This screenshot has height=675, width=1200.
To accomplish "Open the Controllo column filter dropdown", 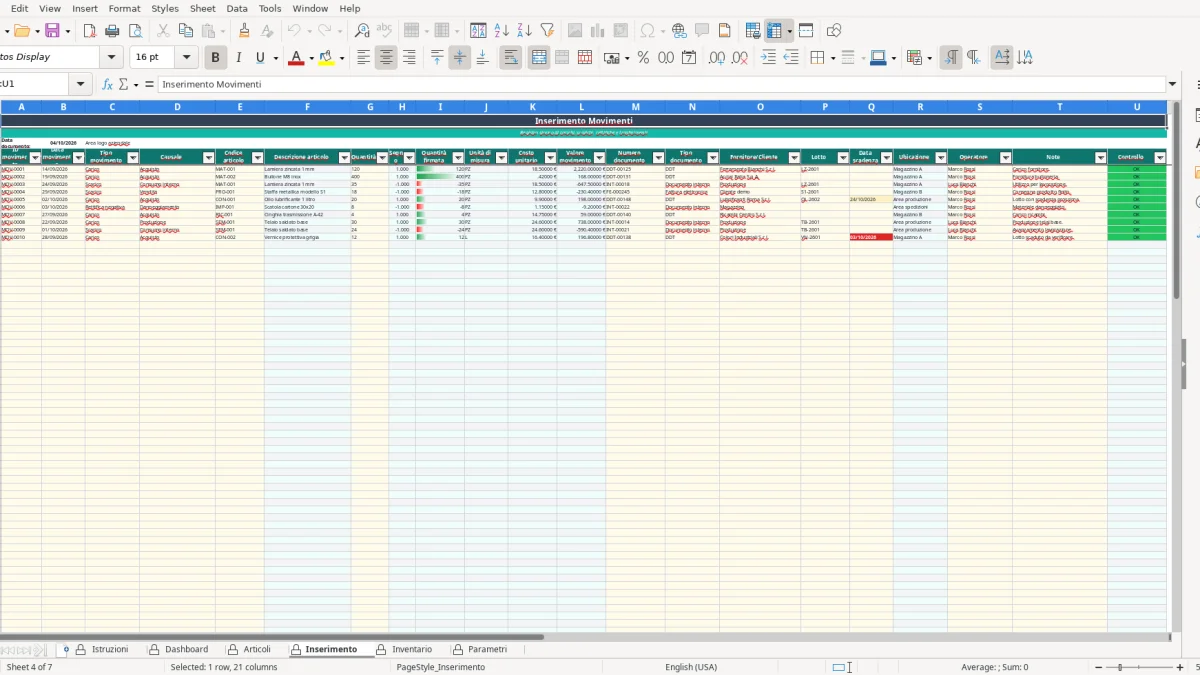I will tap(1160, 157).
